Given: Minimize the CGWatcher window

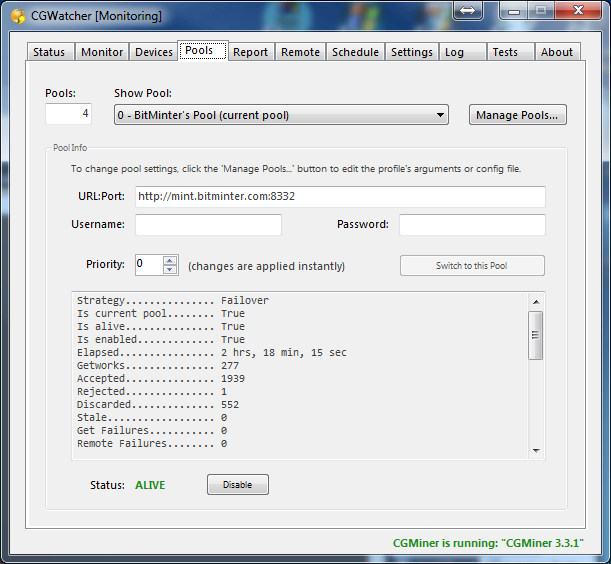Looking at the screenshot, I should 514,10.
